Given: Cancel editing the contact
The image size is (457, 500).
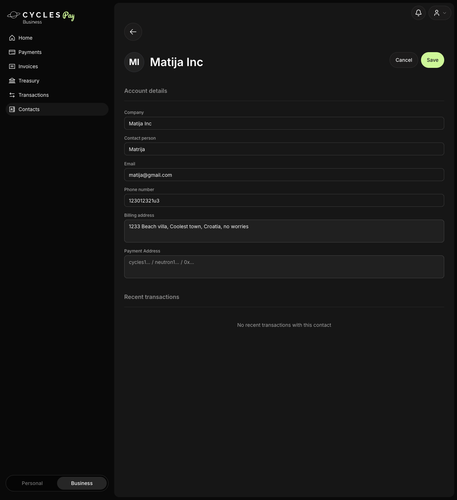Looking at the screenshot, I should point(404,60).
